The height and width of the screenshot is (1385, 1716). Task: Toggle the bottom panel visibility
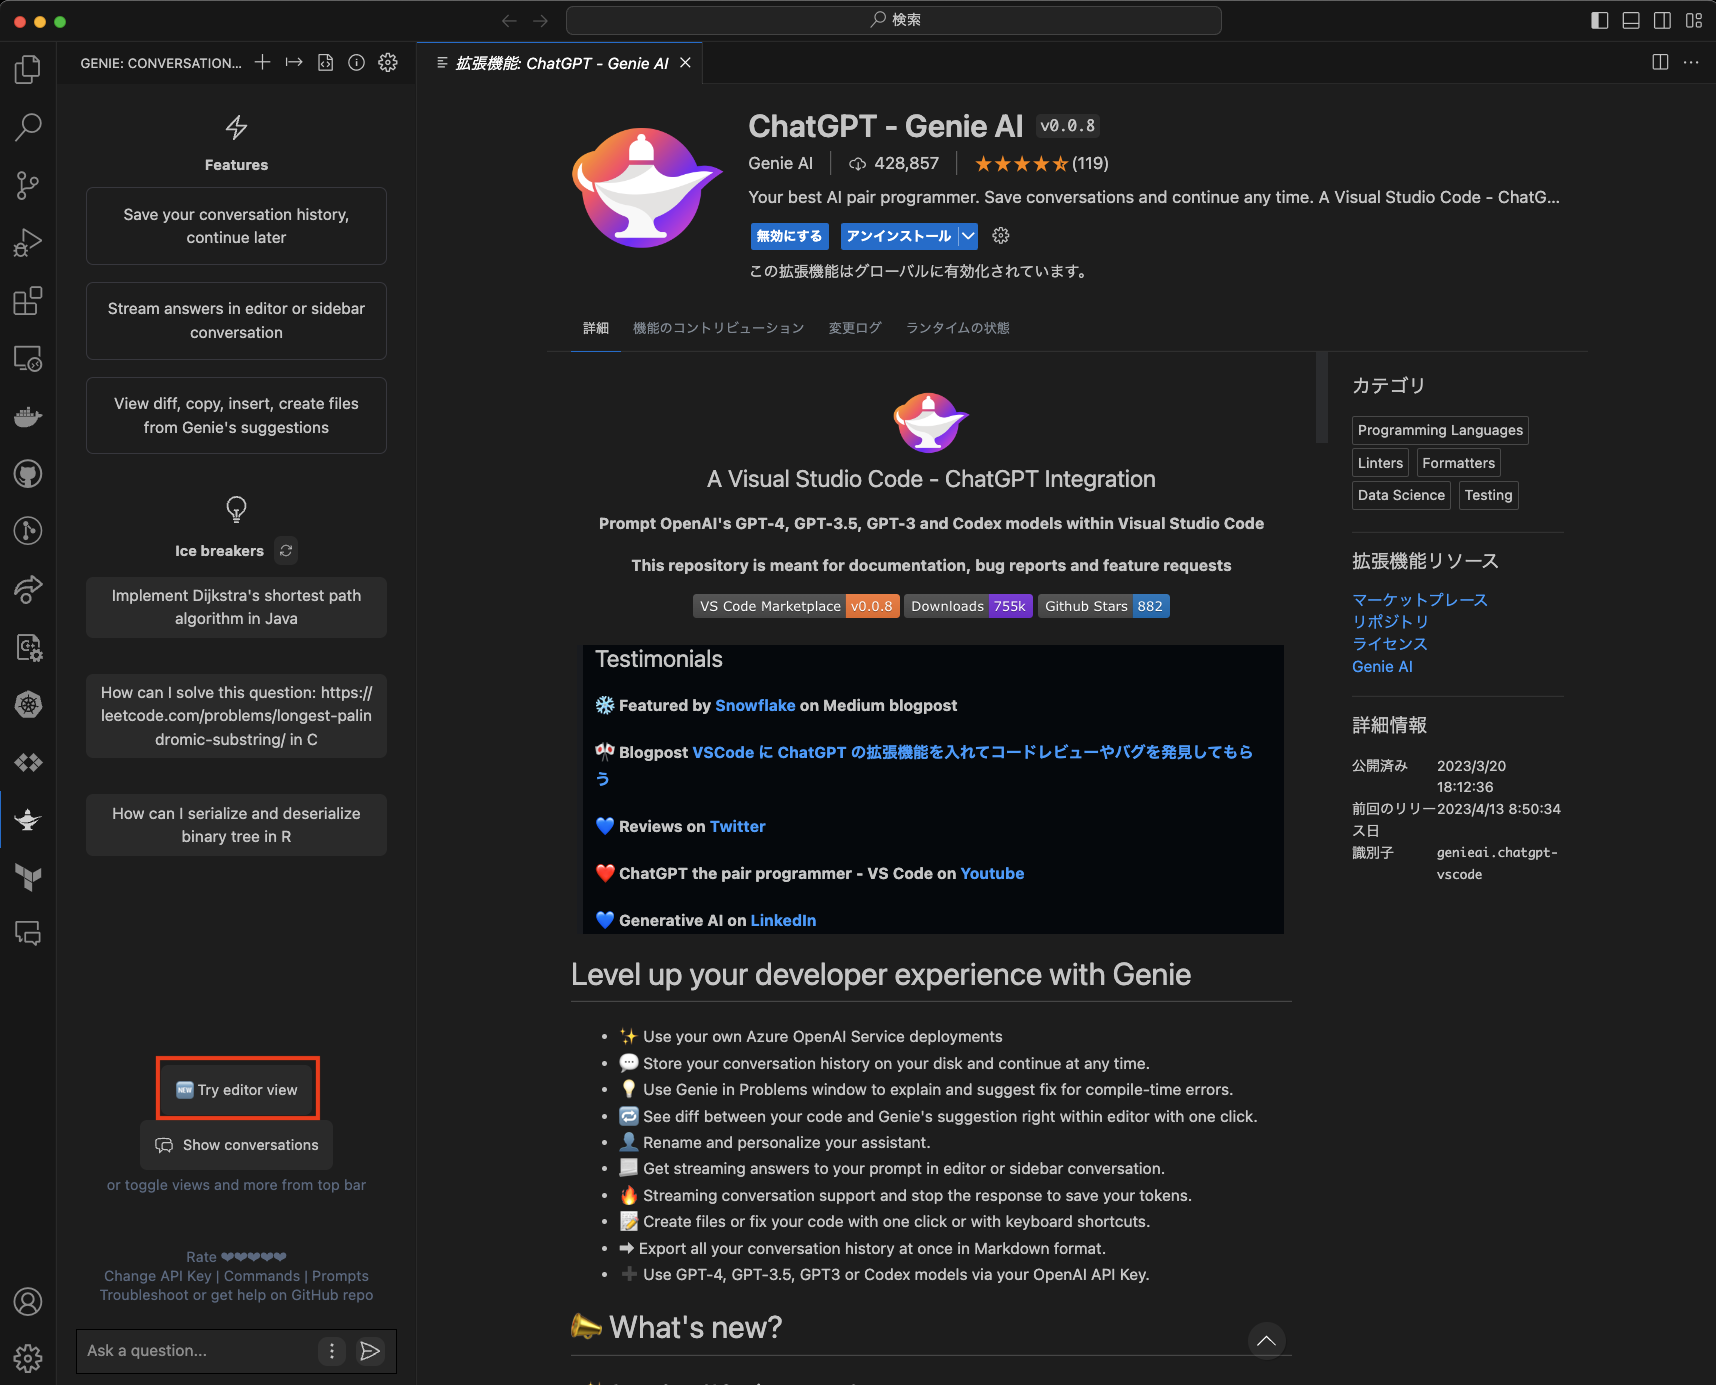(1631, 20)
